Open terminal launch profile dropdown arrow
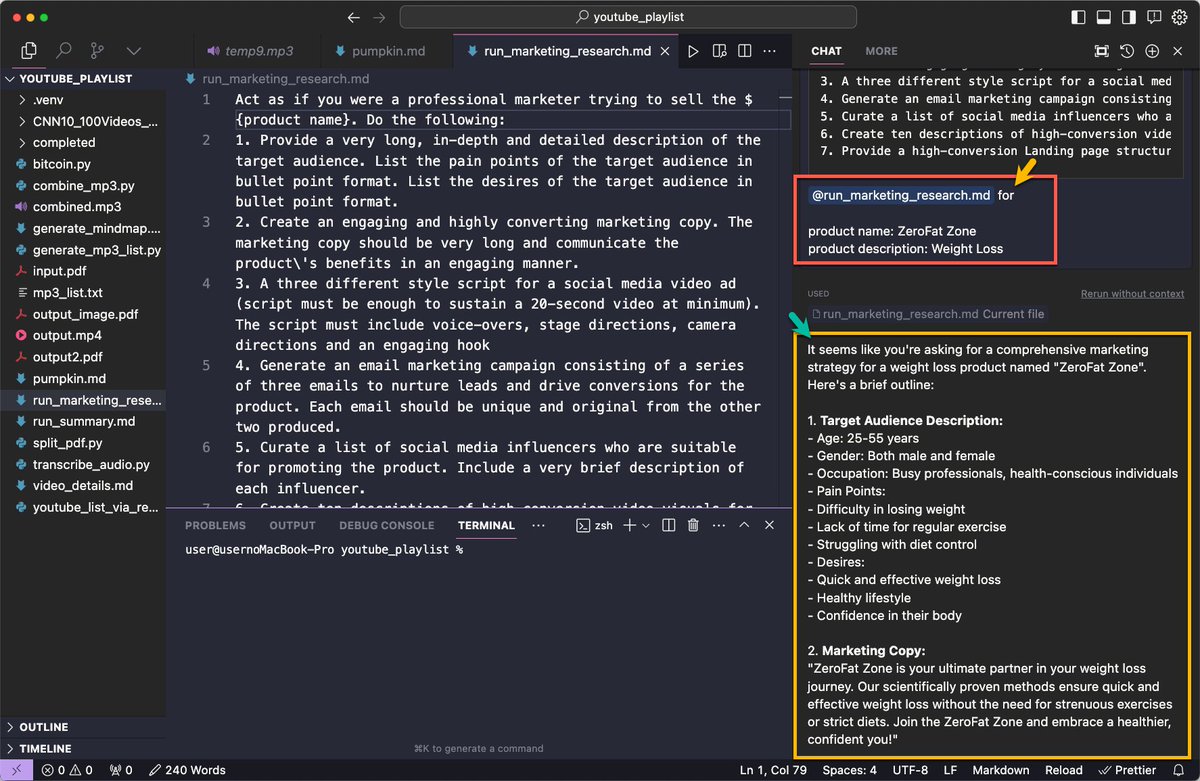Viewport: 1200px width, 781px height. 646,525
